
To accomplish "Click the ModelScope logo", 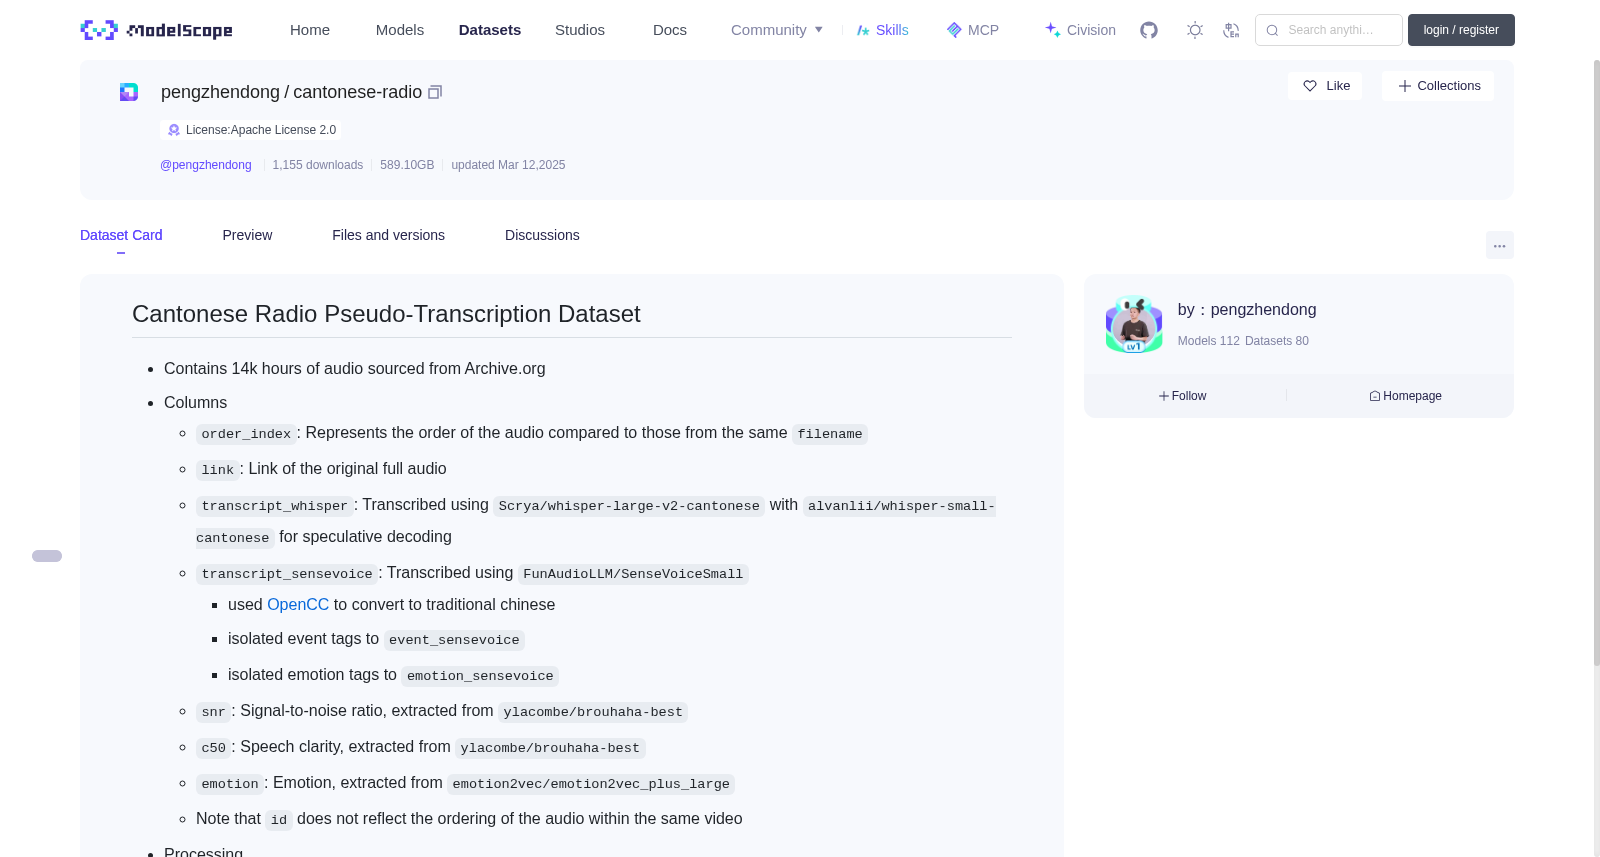I will click(x=157, y=30).
